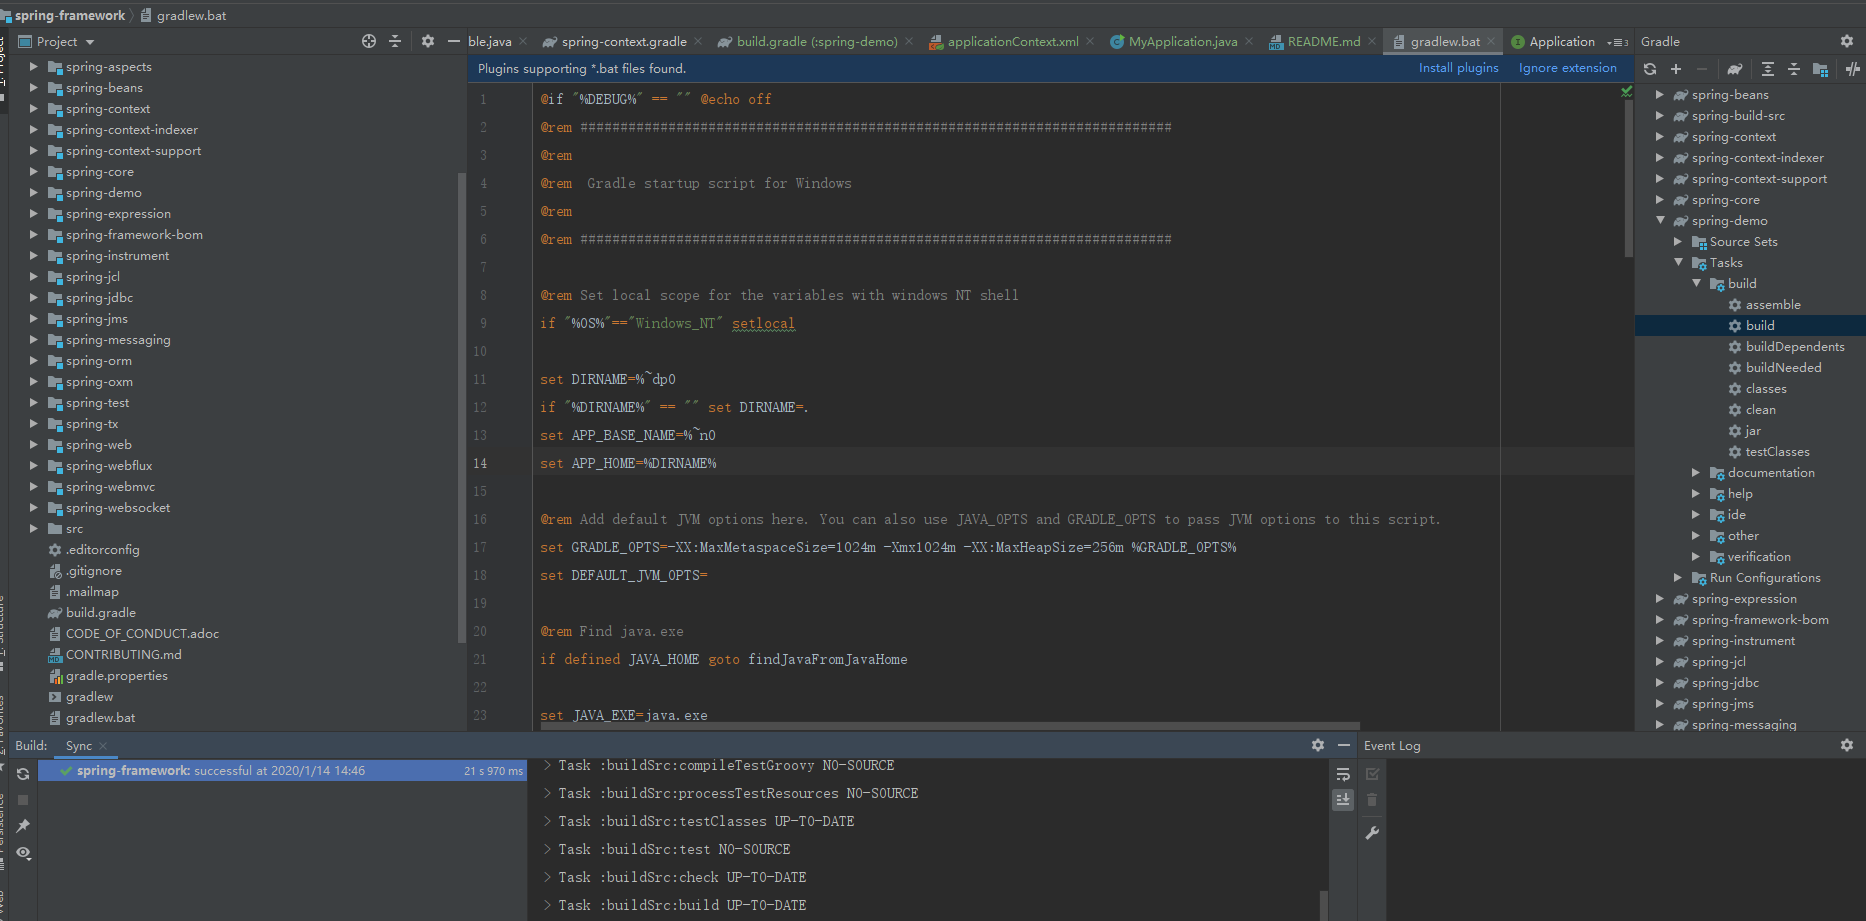Viewport: 1866px width, 921px height.
Task: Hide the Project panel with the minimize icon
Action: (x=453, y=41)
